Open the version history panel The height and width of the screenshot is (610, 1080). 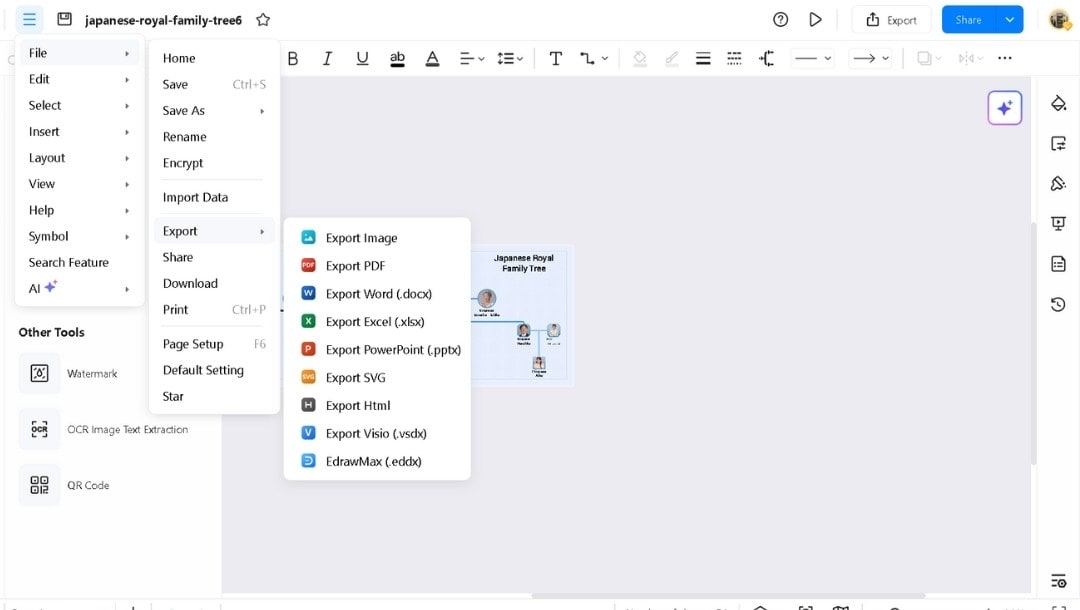(1058, 304)
